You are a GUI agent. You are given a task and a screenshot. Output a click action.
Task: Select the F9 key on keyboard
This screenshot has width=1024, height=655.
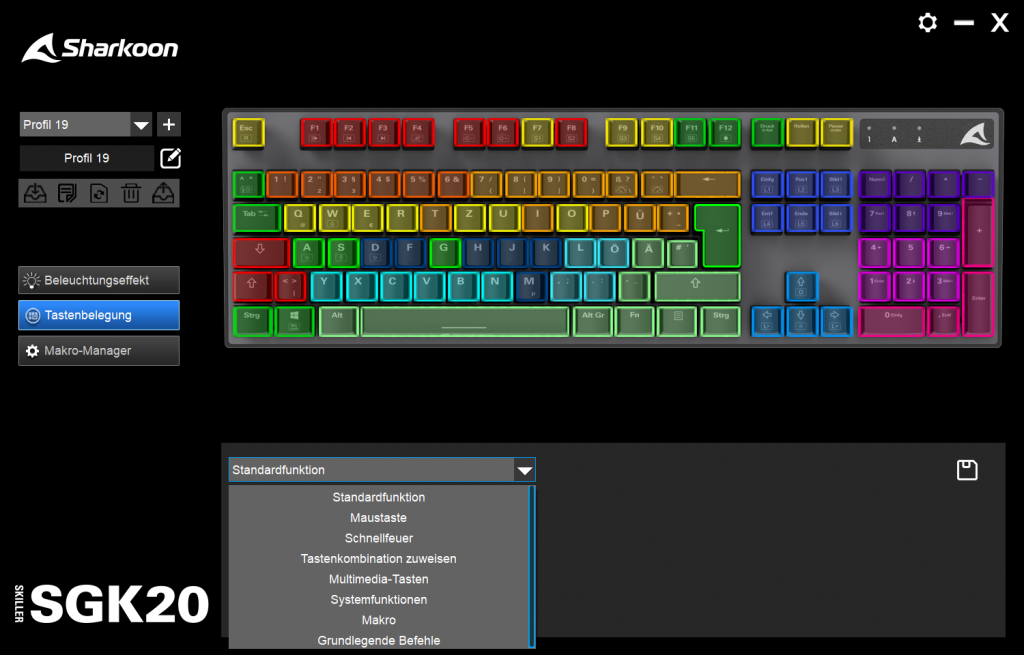[x=622, y=133]
